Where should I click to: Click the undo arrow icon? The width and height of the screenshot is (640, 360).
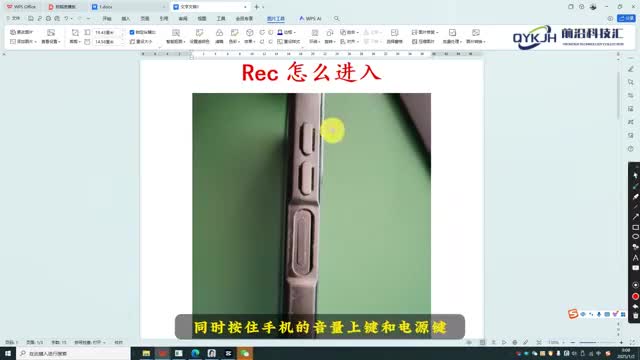66,18
